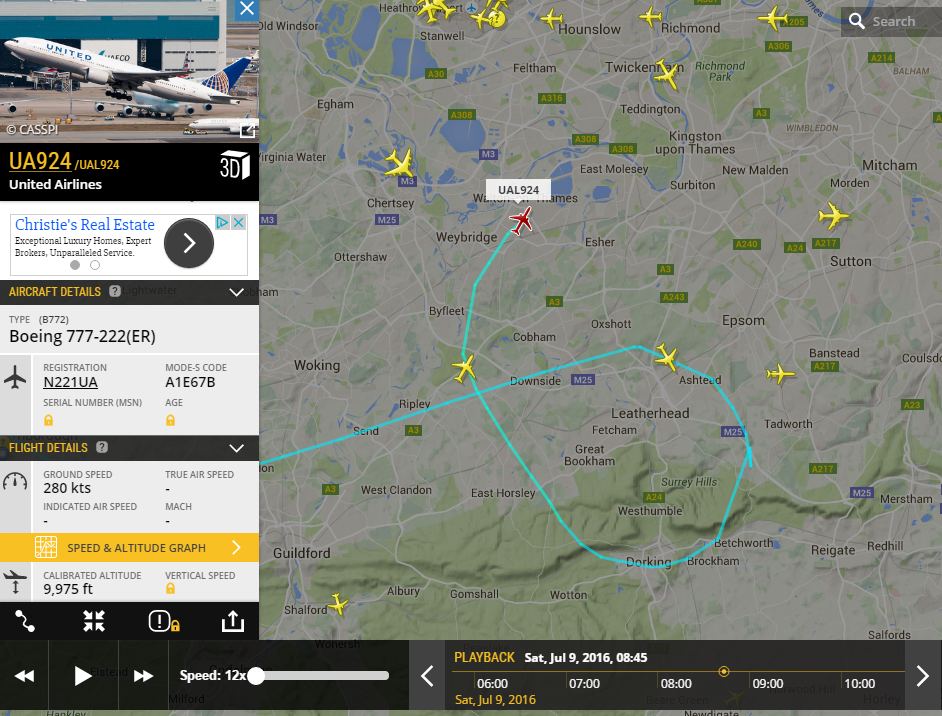The height and width of the screenshot is (716, 942).
Task: Click the flight route icon
Action: pos(25,621)
